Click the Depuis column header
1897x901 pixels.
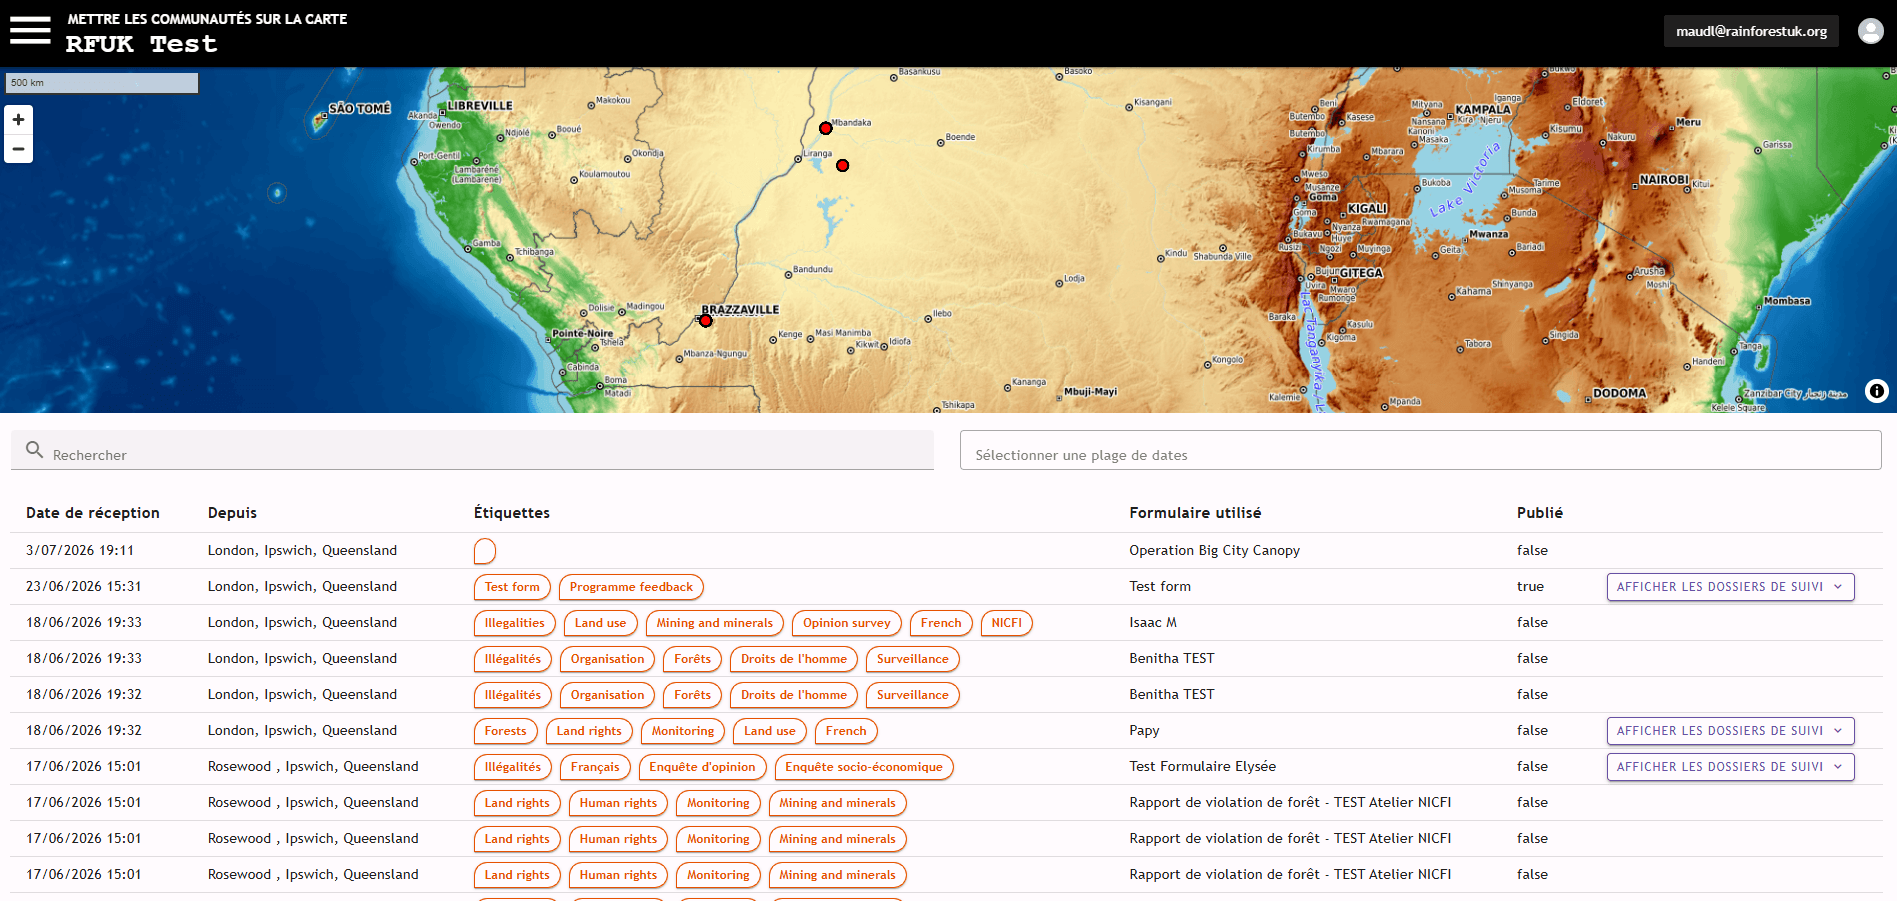232,513
